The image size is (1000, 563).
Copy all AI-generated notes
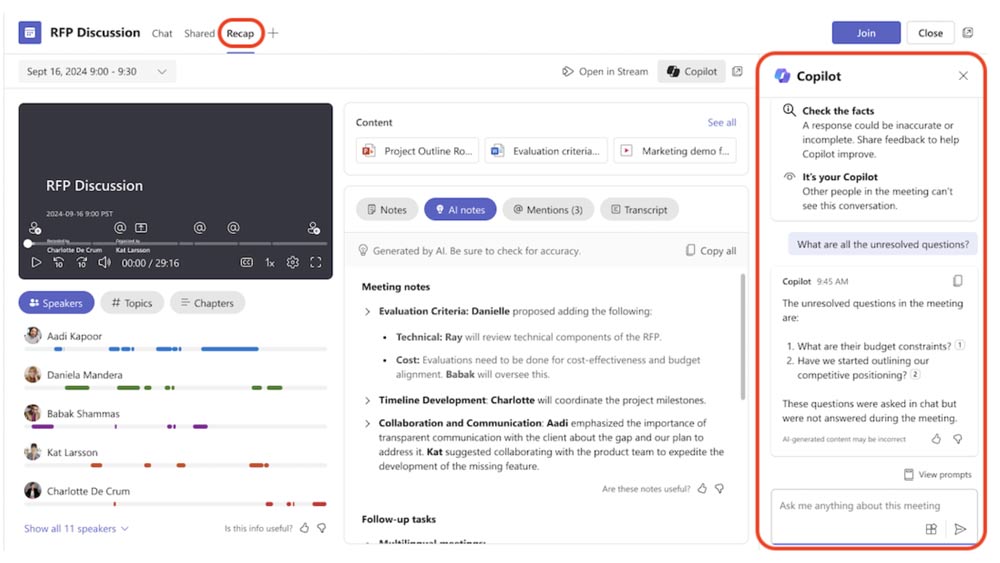coord(710,251)
